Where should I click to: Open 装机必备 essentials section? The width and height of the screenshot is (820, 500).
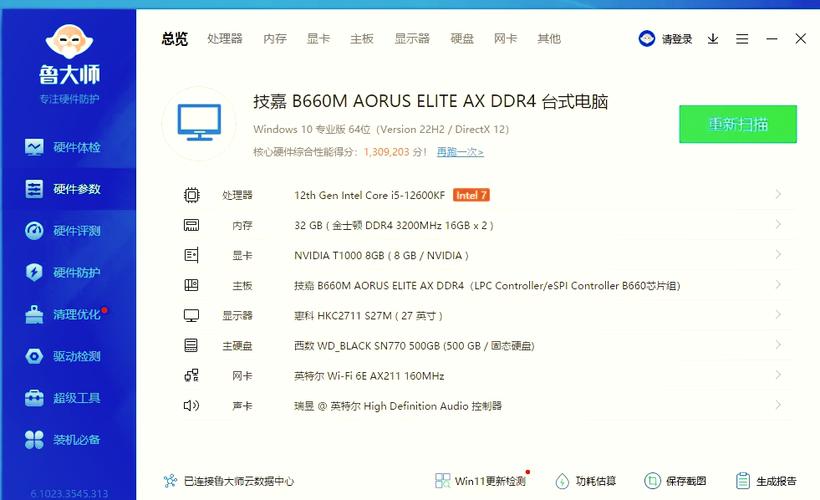pyautogui.click(x=63, y=440)
